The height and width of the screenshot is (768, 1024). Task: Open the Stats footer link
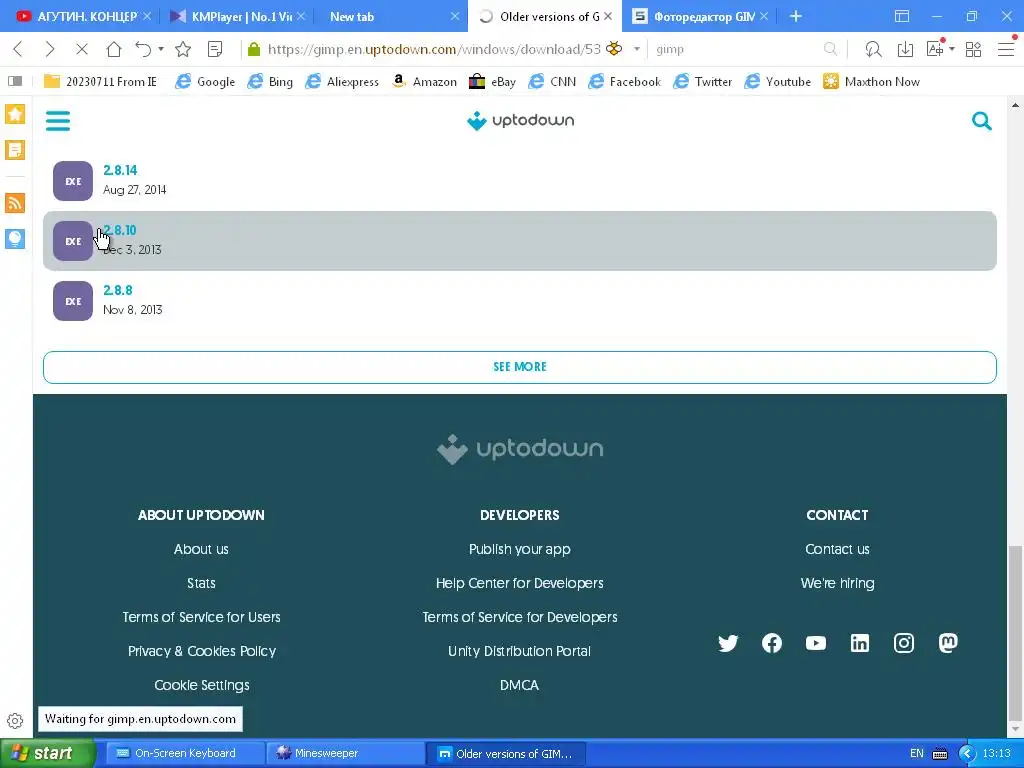[201, 583]
